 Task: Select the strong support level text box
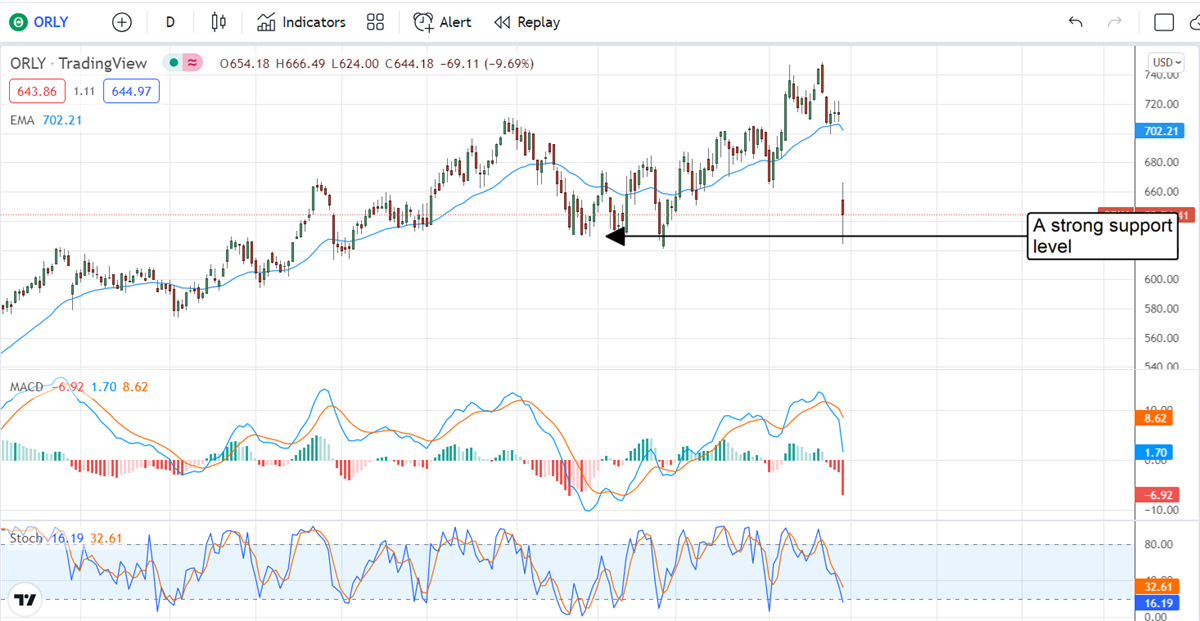(1102, 236)
